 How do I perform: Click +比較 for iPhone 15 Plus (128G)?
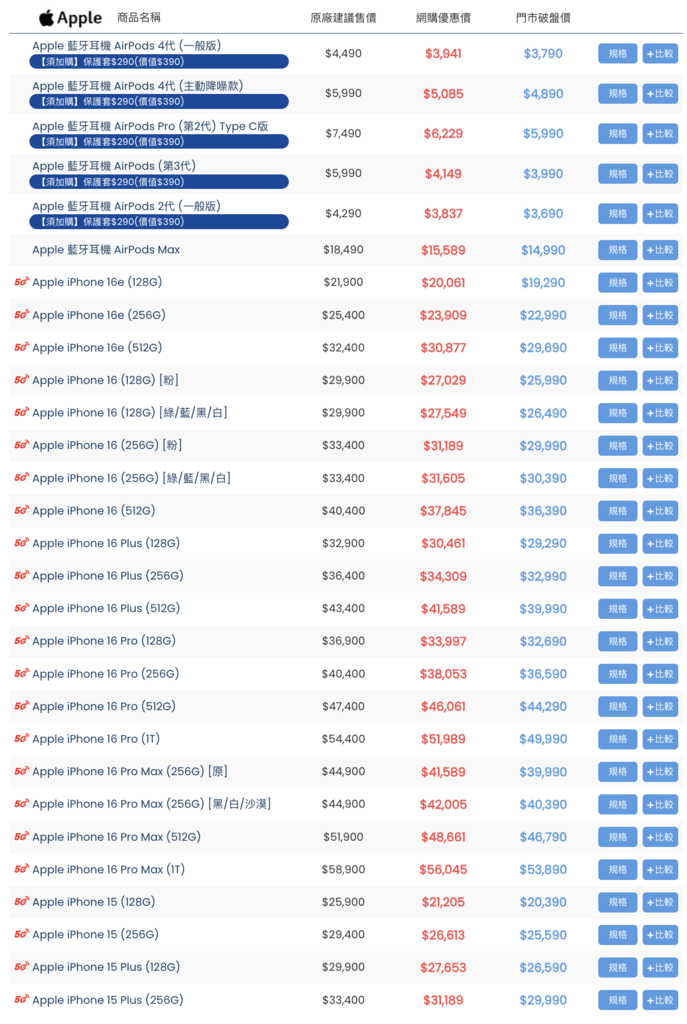pyautogui.click(x=660, y=967)
